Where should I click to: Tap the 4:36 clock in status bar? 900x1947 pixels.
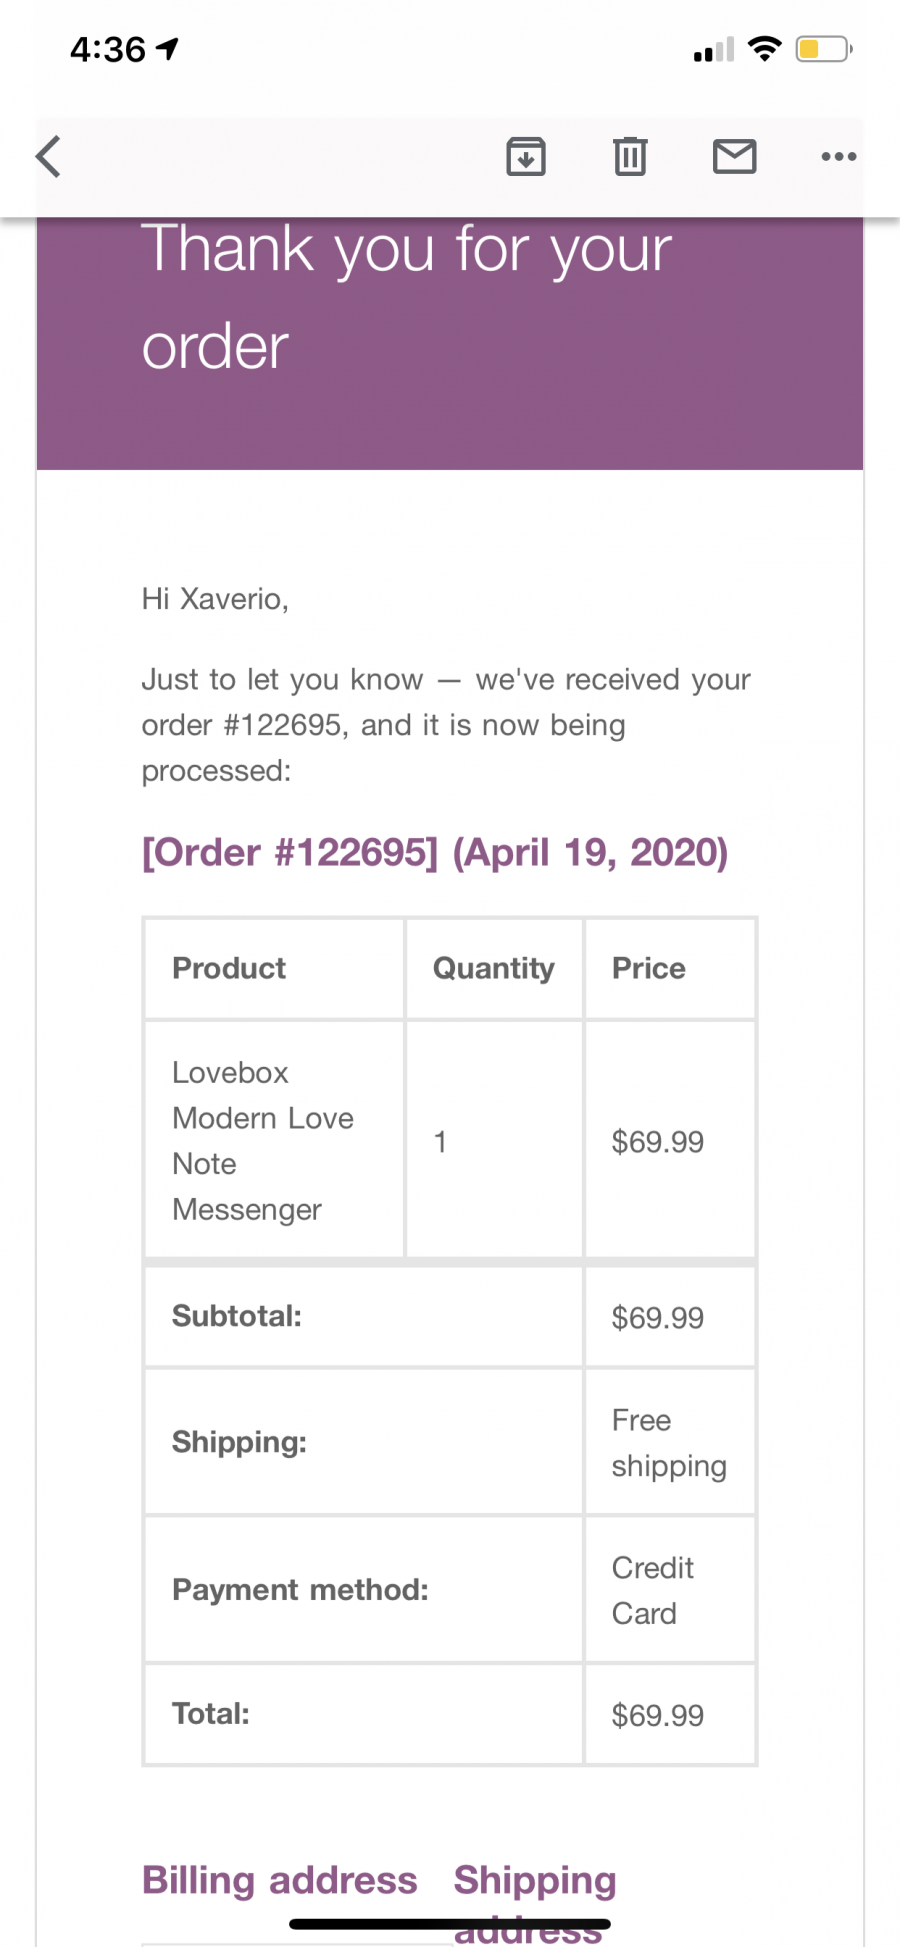tap(108, 49)
